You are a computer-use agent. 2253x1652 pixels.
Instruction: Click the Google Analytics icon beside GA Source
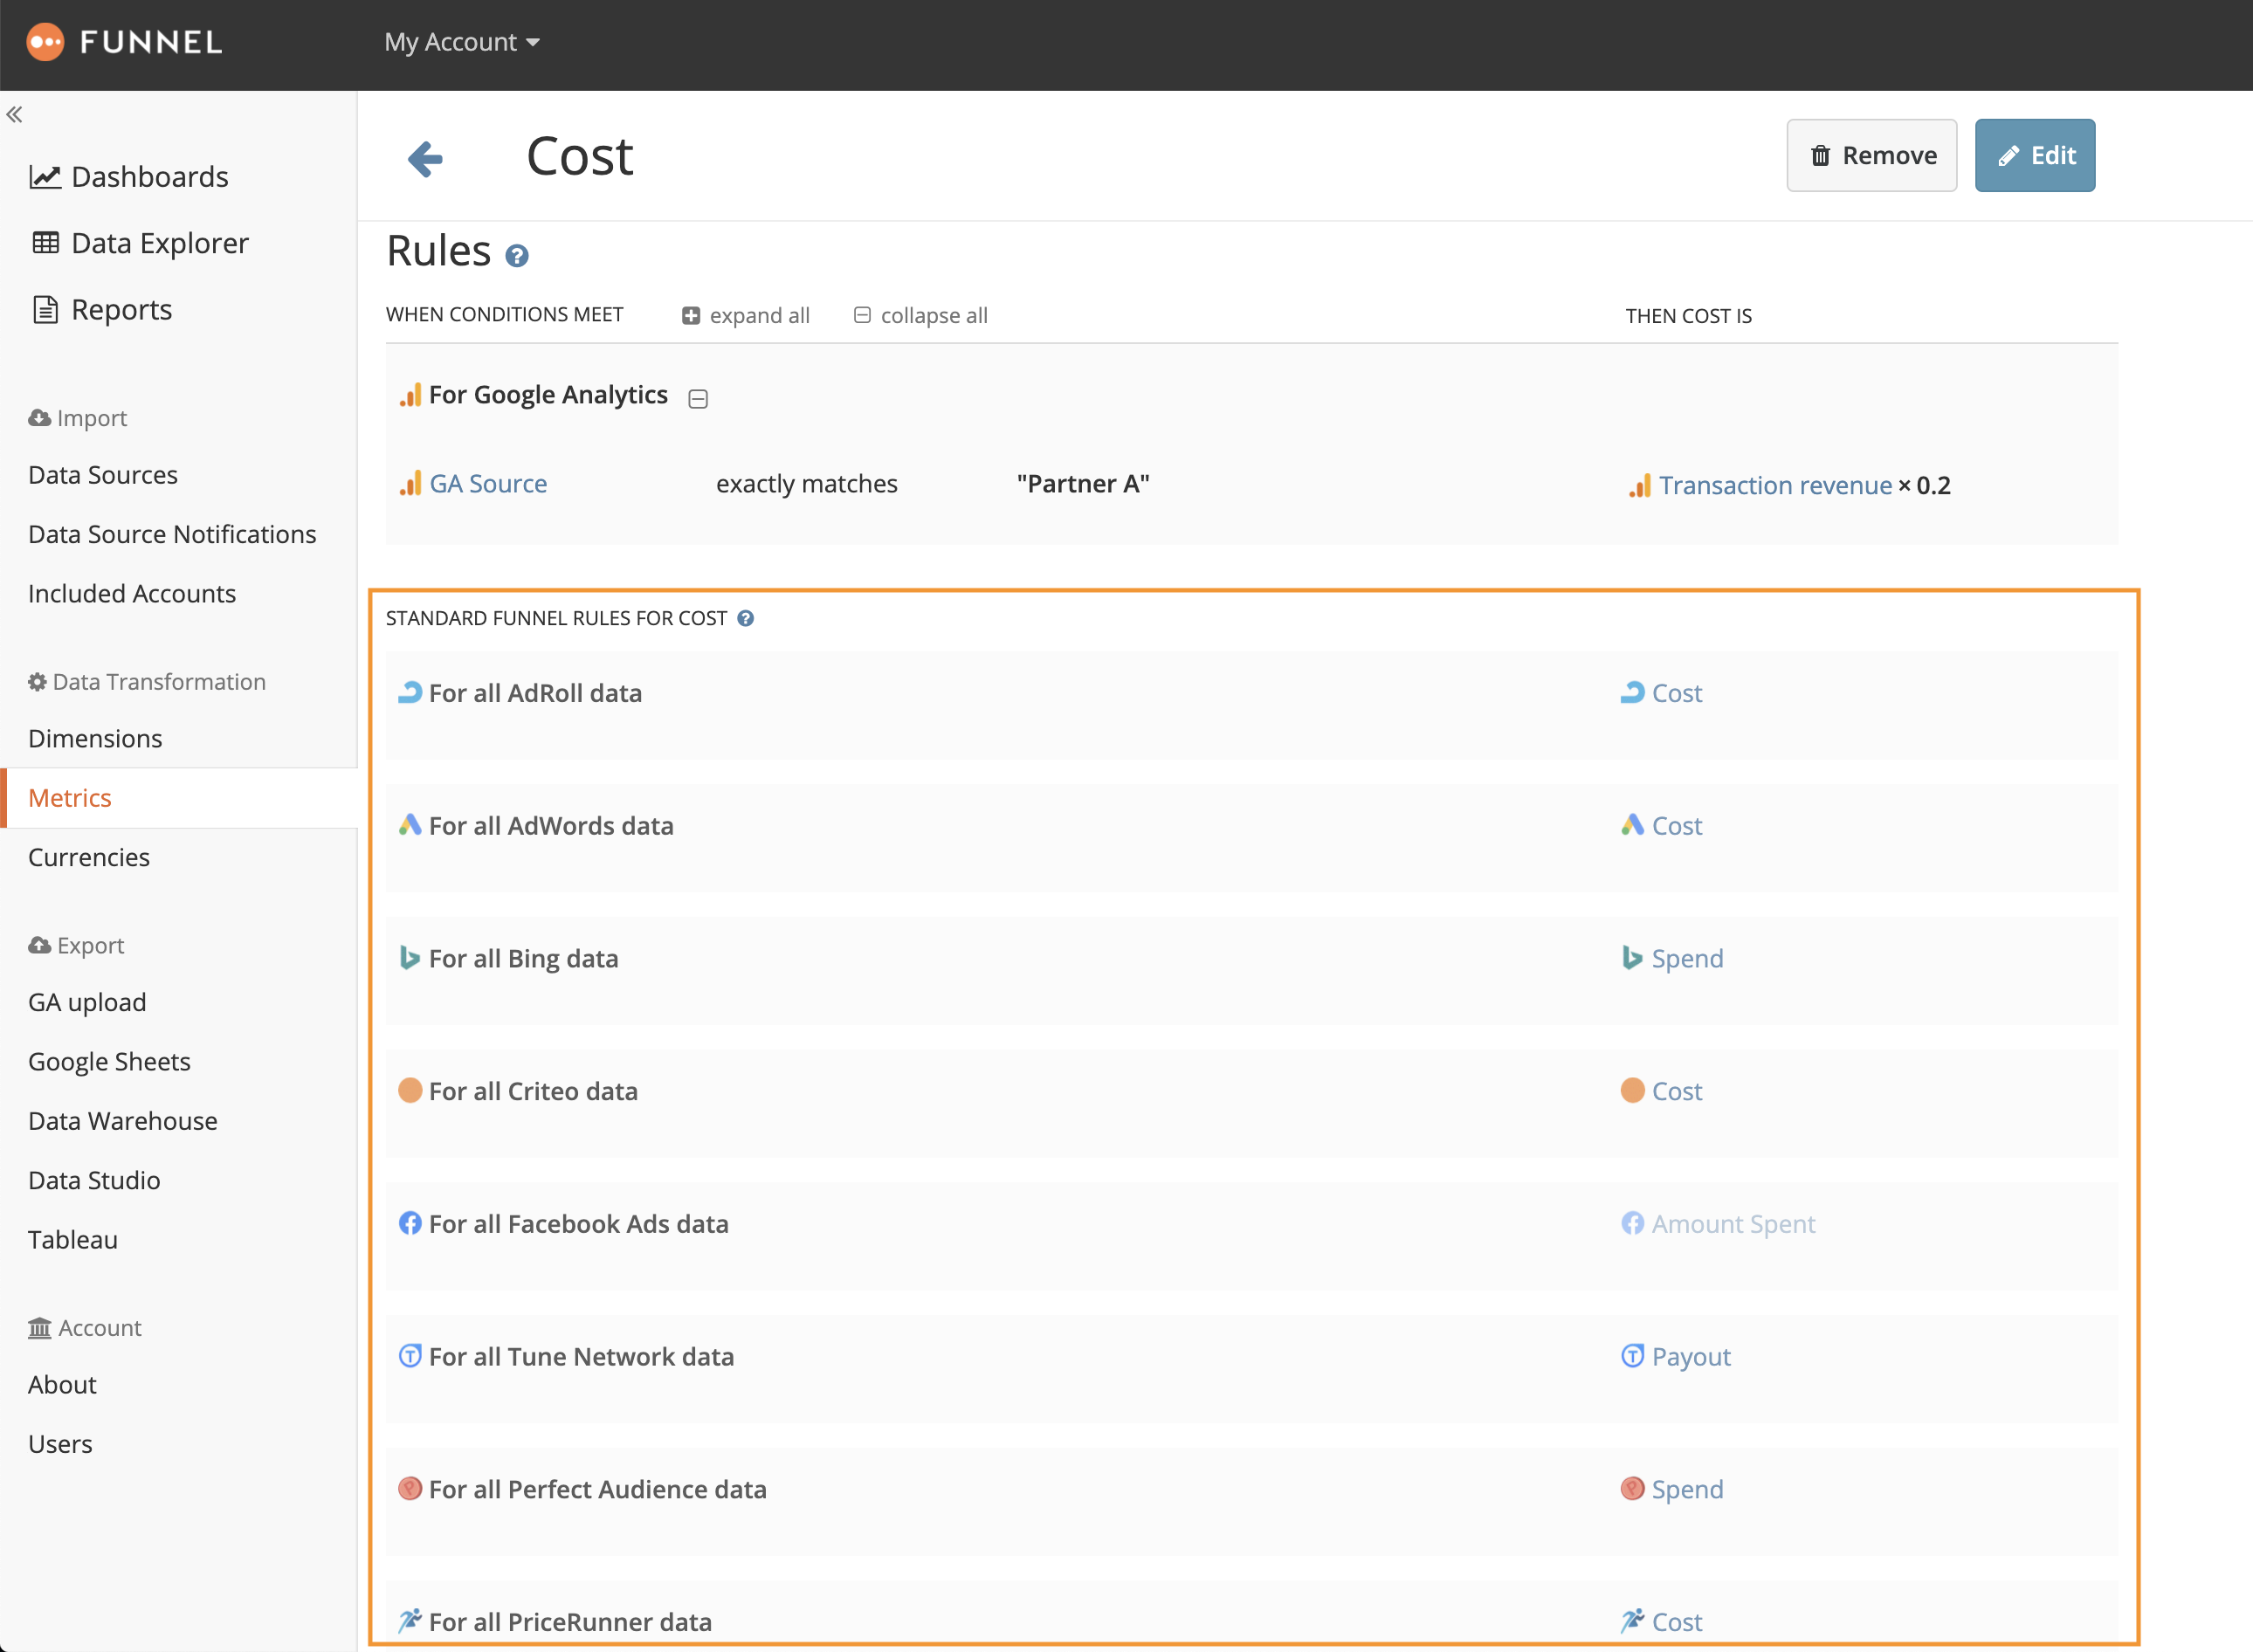coord(410,484)
